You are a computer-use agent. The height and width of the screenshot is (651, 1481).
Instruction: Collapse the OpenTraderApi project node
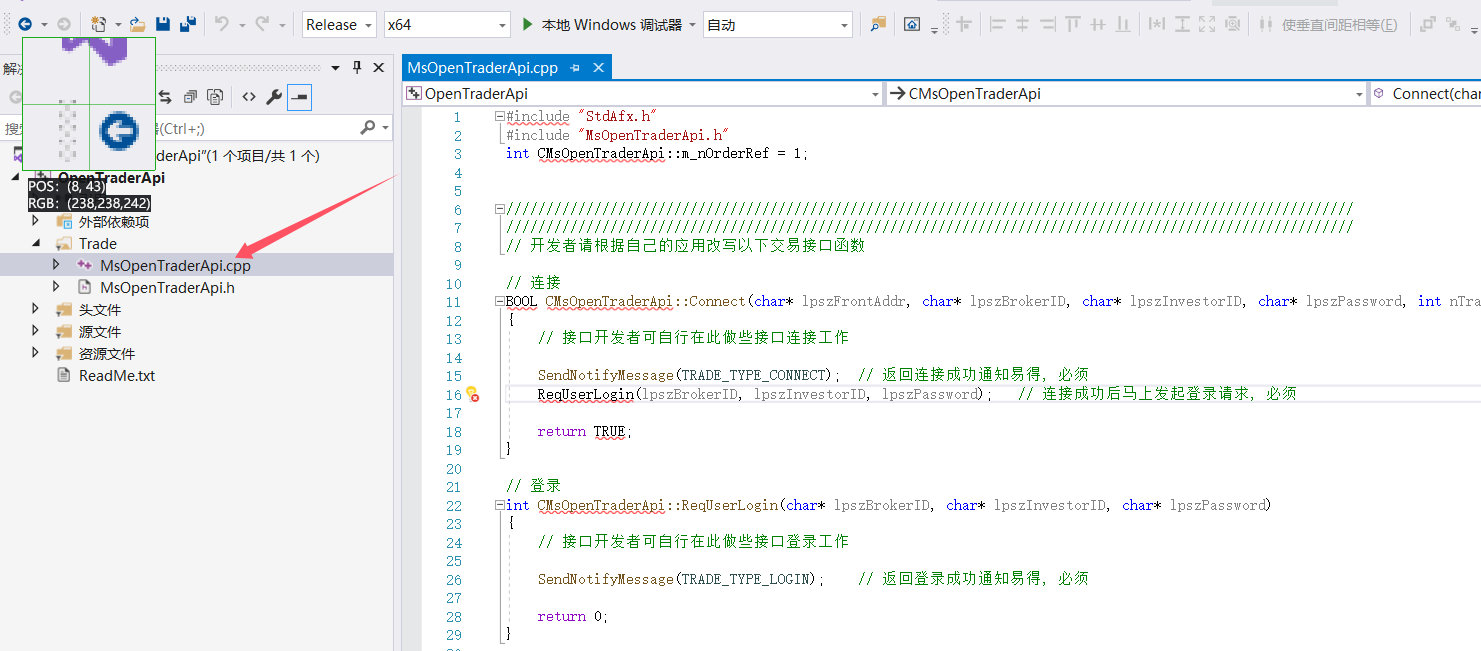point(15,178)
